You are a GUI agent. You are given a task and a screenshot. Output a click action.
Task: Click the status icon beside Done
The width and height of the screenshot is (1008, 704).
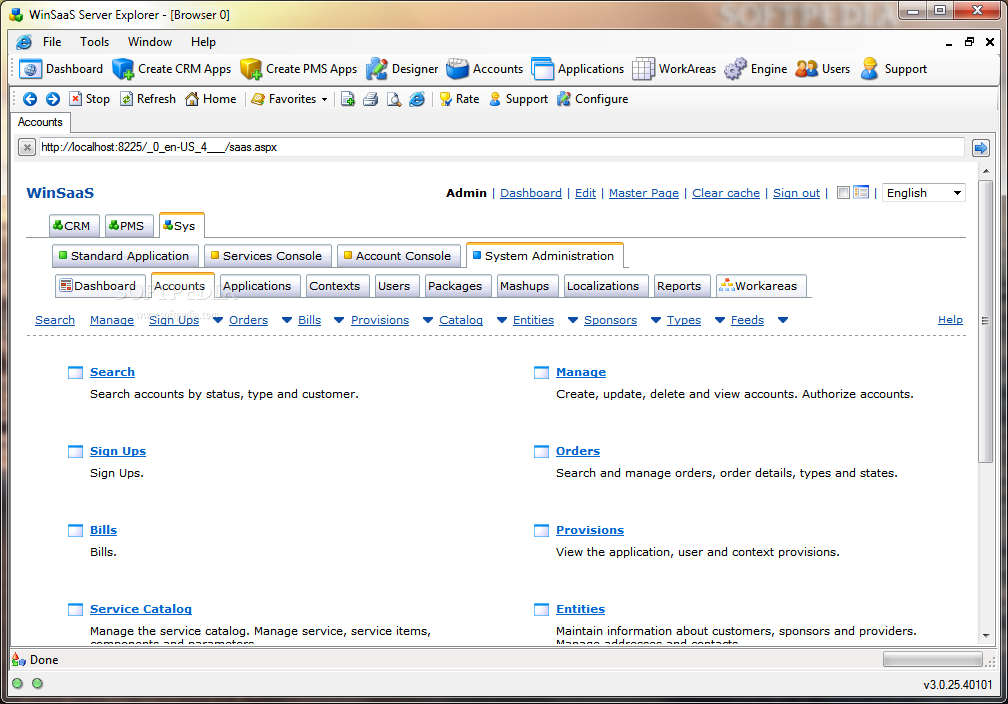click(x=19, y=660)
